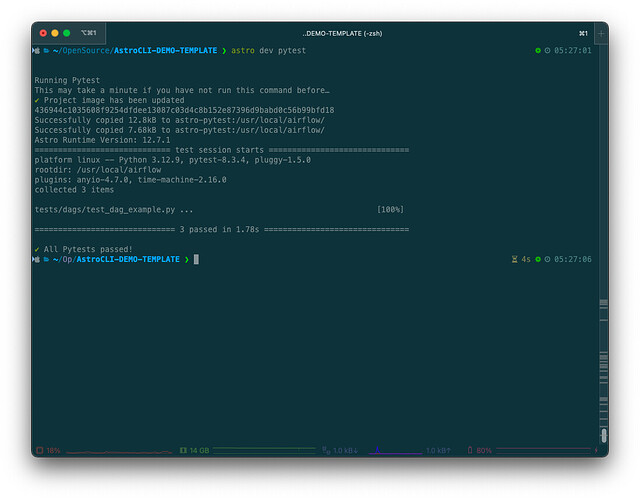Click 'collected 3 items' line

(74, 190)
